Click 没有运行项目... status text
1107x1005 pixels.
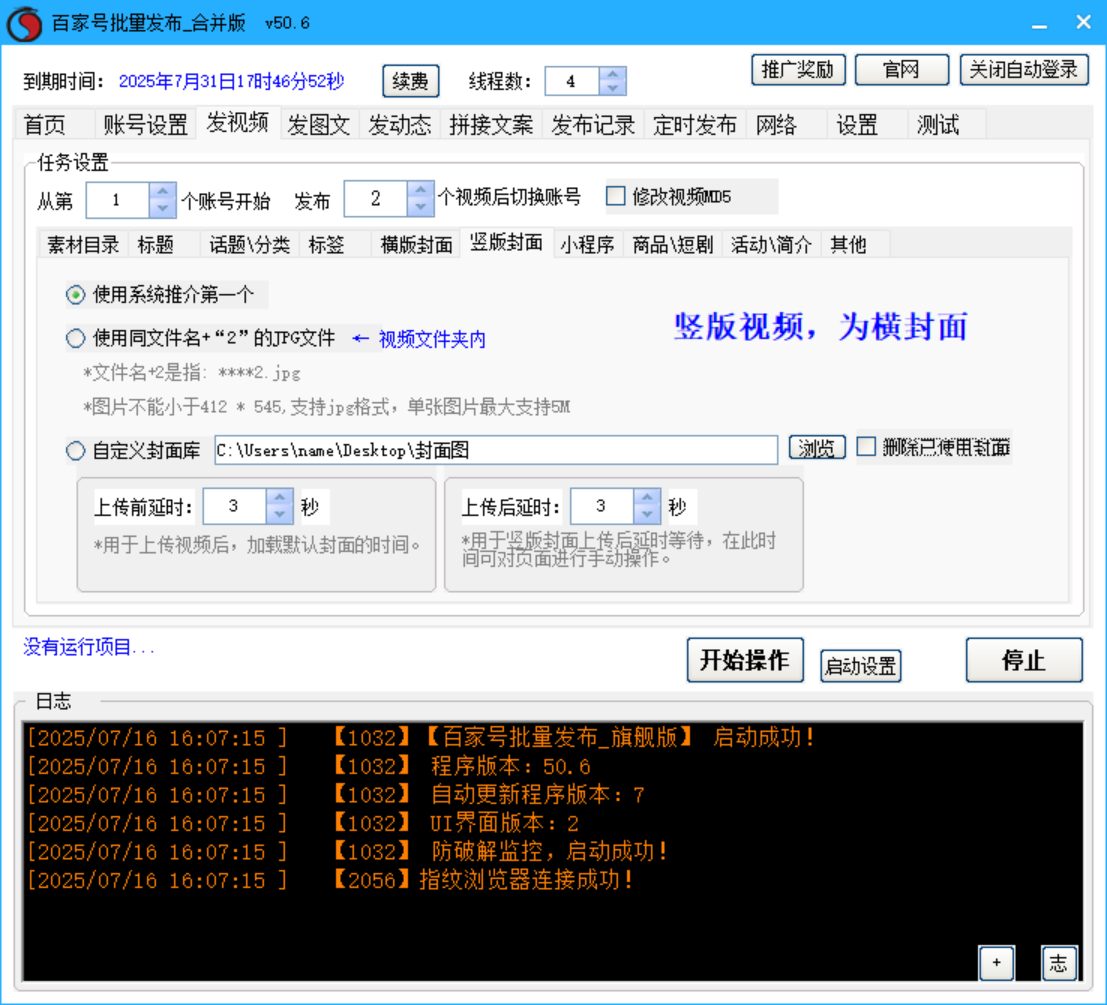point(89,646)
